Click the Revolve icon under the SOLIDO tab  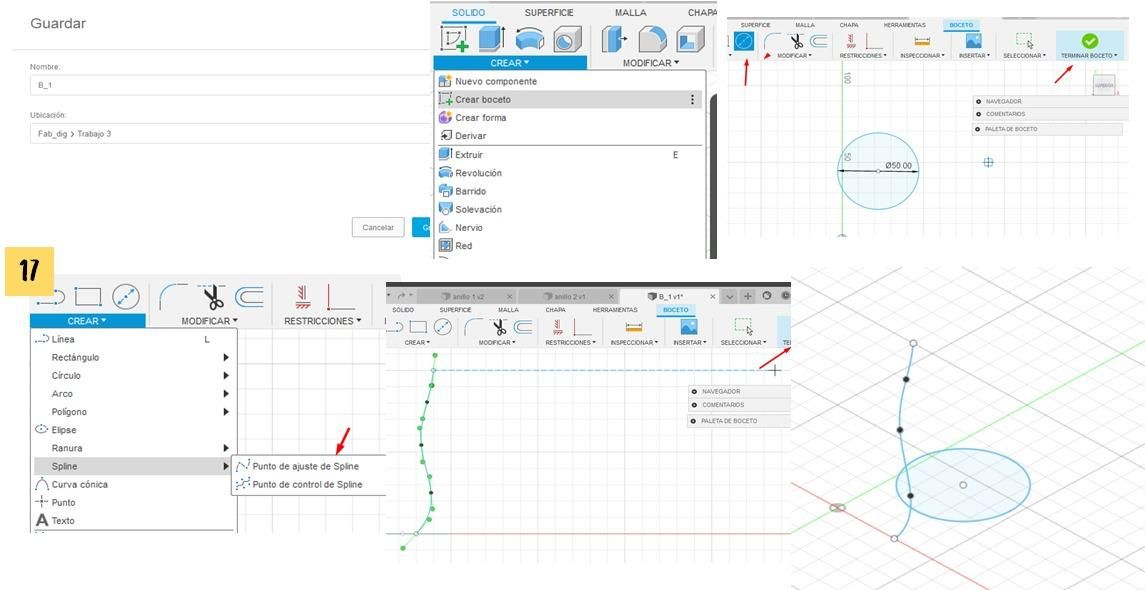pos(529,39)
